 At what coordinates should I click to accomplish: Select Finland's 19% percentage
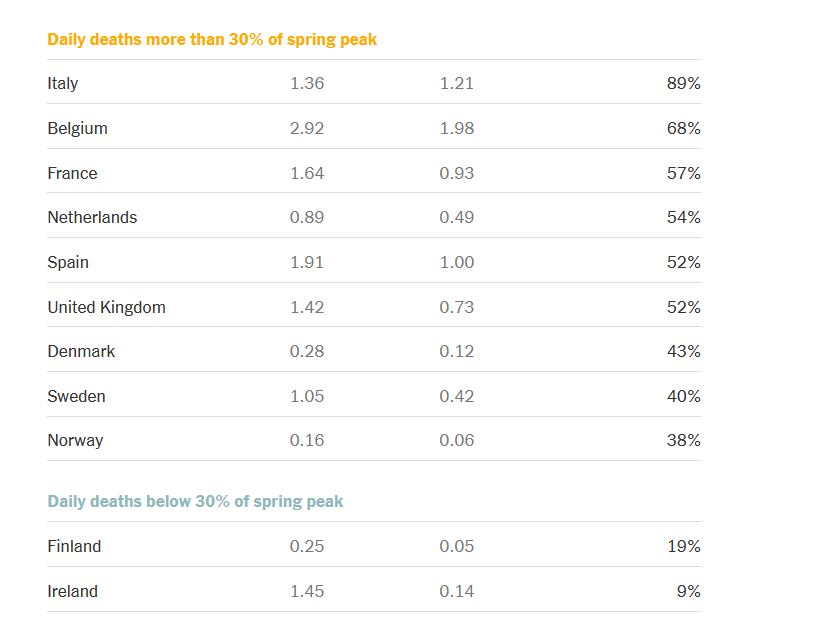coord(684,546)
